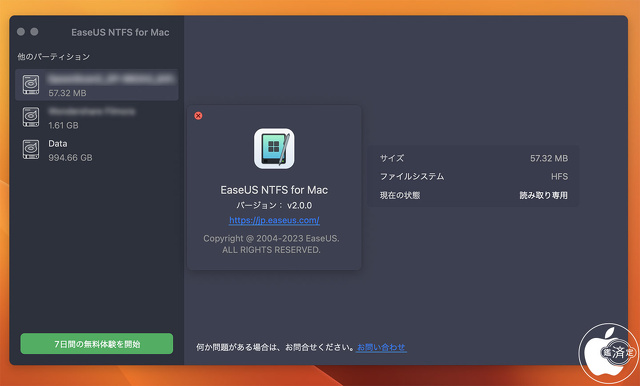Viewport: 640px width, 386px height.
Task: Select the Data partition name
Action: 58,144
